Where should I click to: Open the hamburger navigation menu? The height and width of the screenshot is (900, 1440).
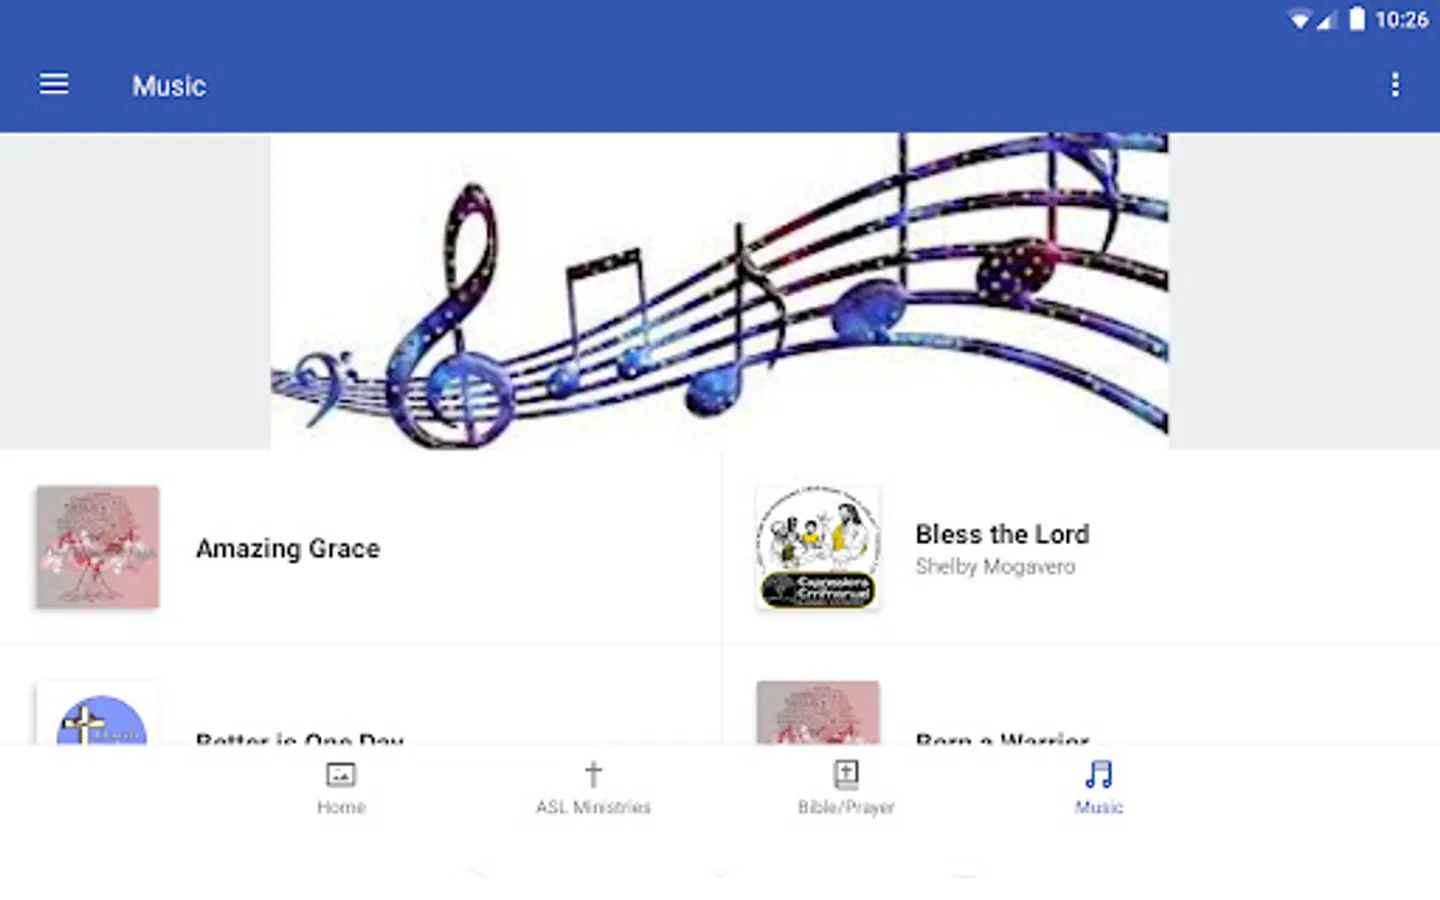54,85
